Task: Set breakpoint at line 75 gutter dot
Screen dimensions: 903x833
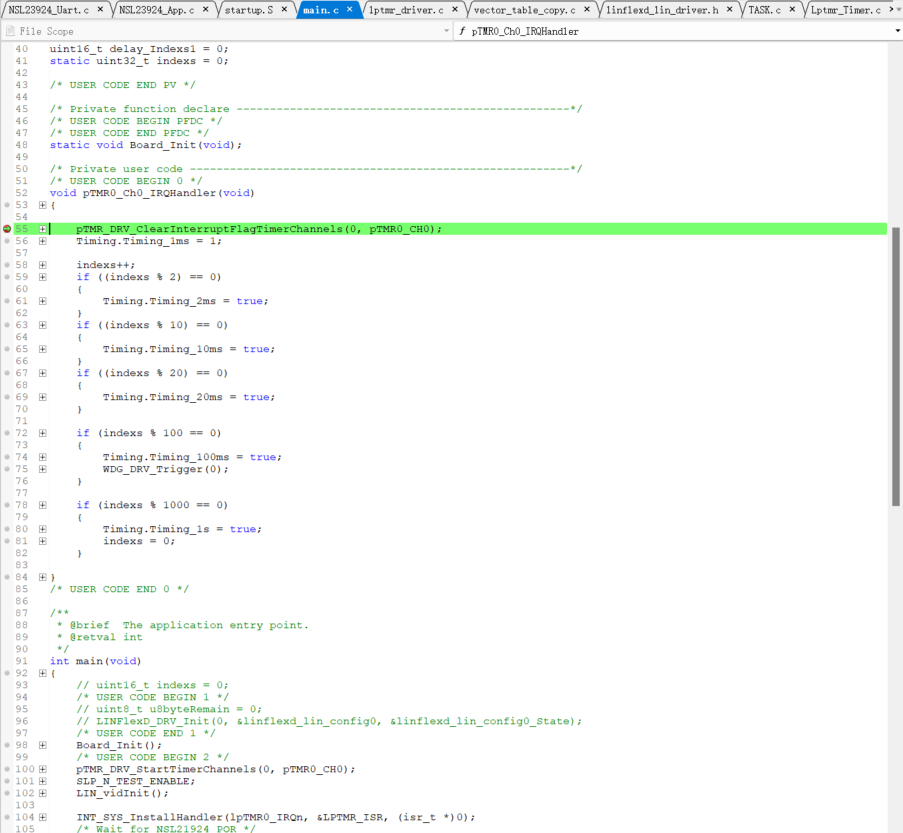Action: tap(7, 469)
